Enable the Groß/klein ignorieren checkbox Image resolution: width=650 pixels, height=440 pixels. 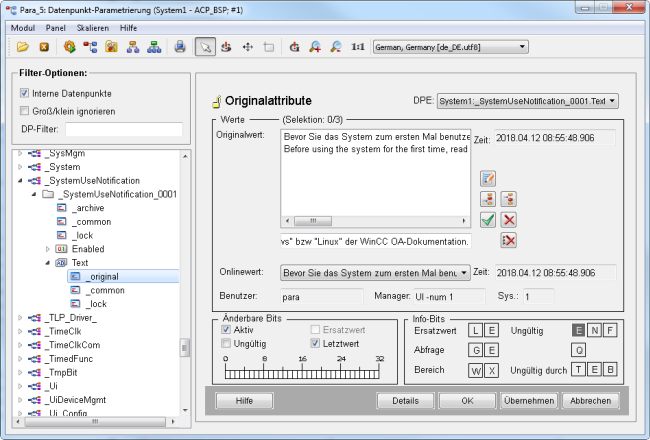(x=24, y=111)
